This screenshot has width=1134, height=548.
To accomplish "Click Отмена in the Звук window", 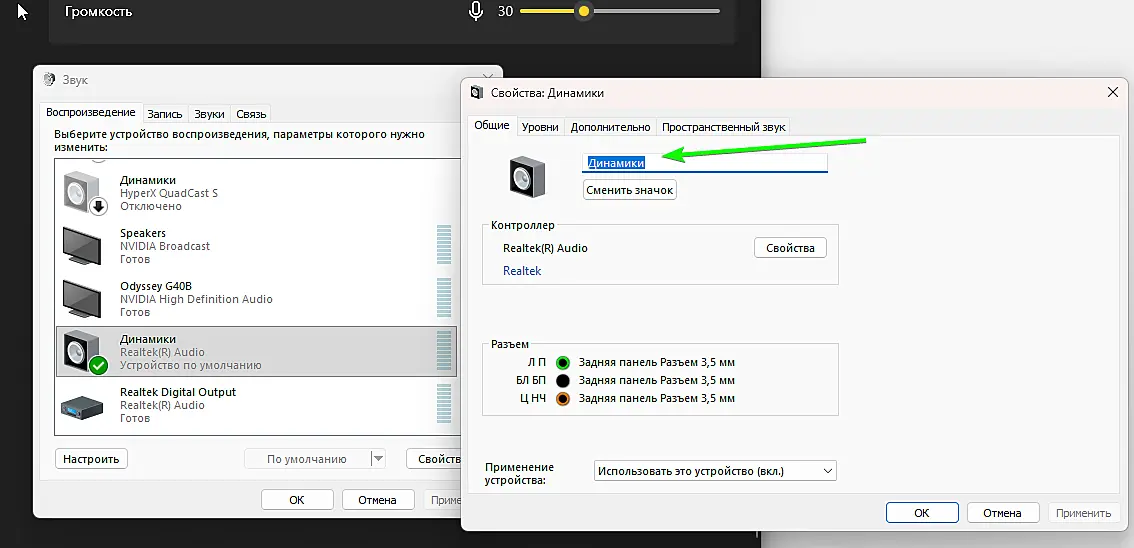I will click(378, 500).
